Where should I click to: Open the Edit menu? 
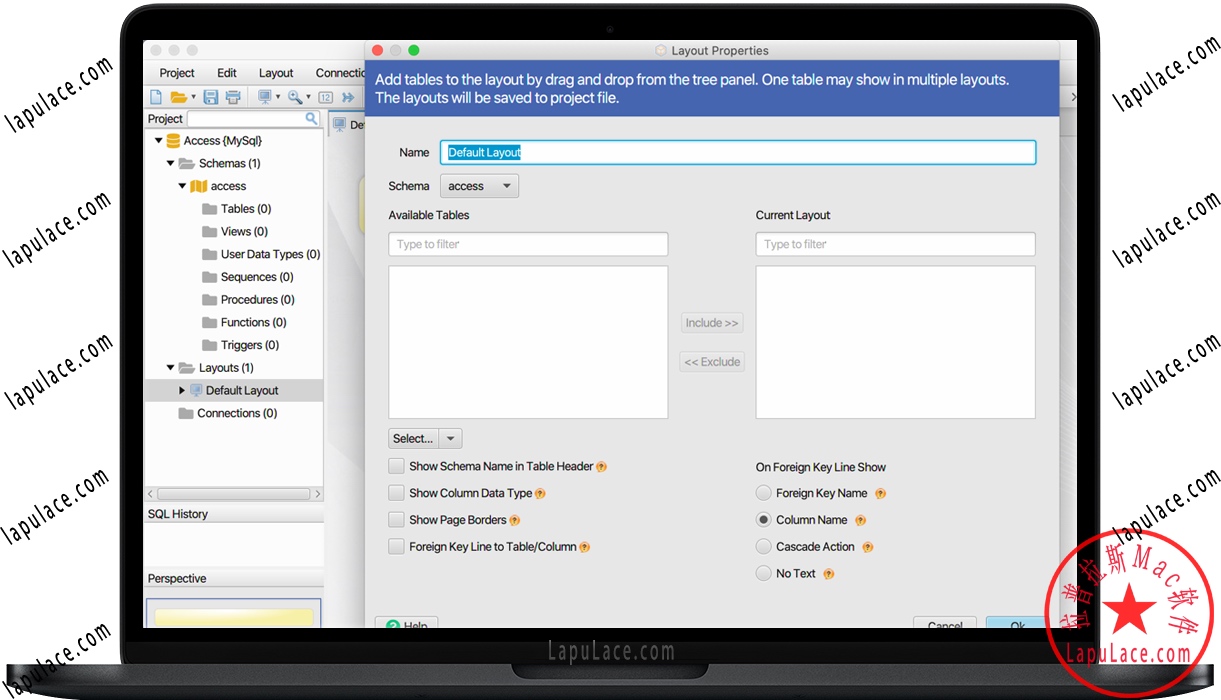tap(227, 73)
